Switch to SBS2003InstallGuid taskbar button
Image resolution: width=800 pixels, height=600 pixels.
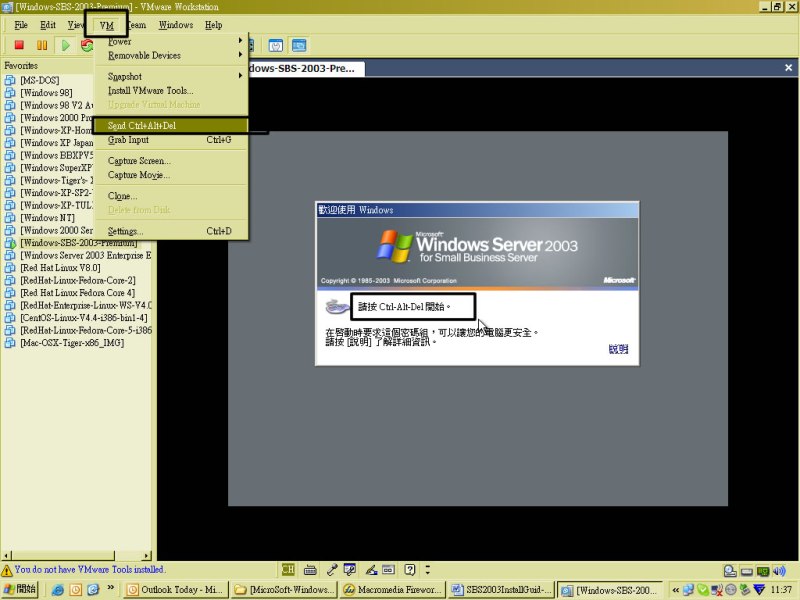pos(502,590)
